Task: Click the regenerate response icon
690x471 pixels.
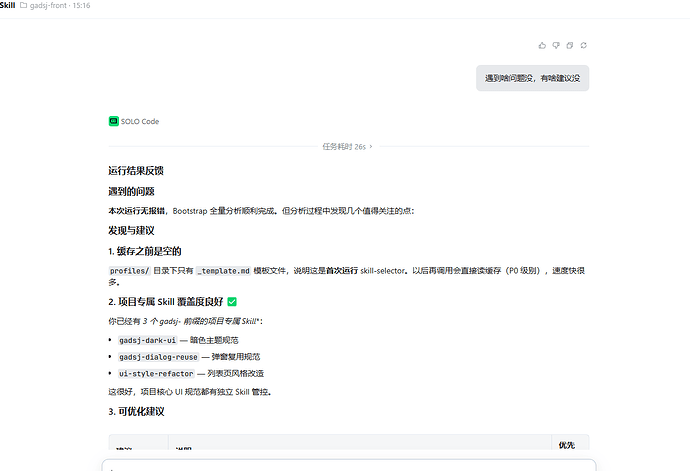Action: click(584, 45)
